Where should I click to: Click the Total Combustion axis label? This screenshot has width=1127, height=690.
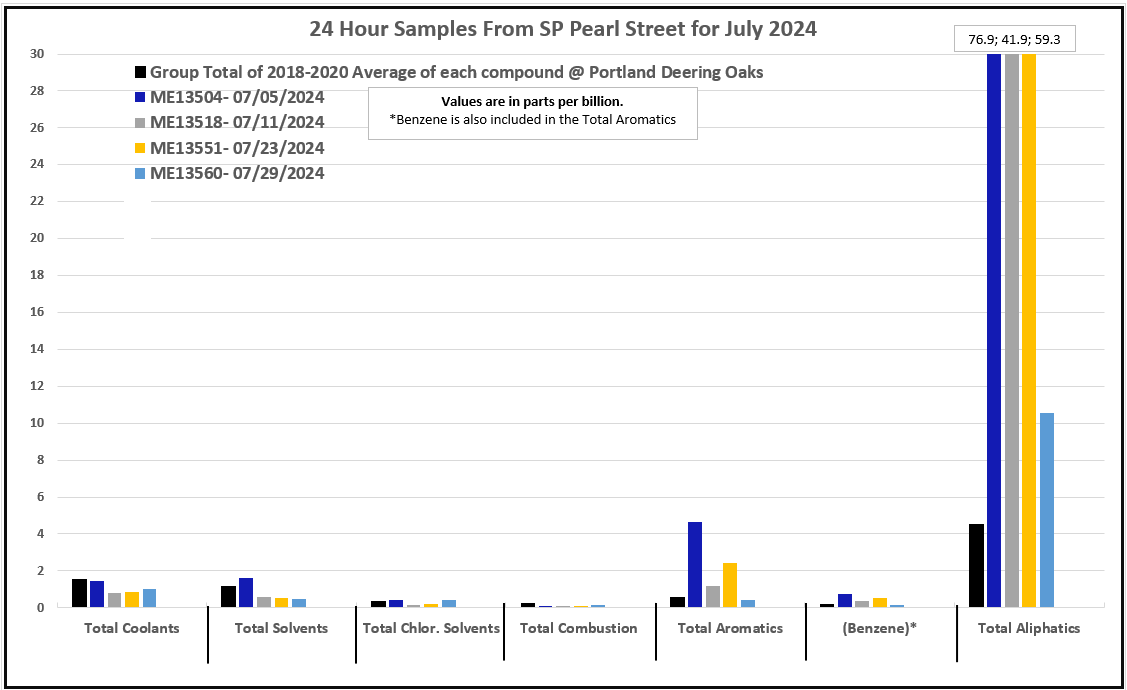pyautogui.click(x=578, y=628)
